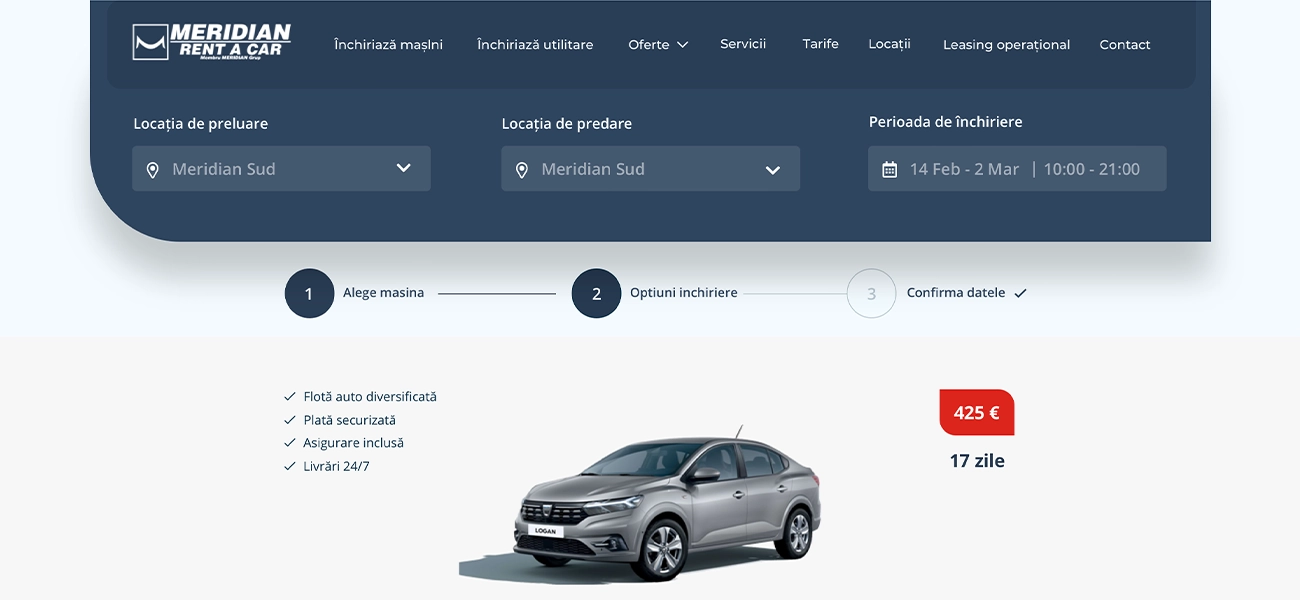
Task: Click the Locația de preluare label
Action: (201, 124)
